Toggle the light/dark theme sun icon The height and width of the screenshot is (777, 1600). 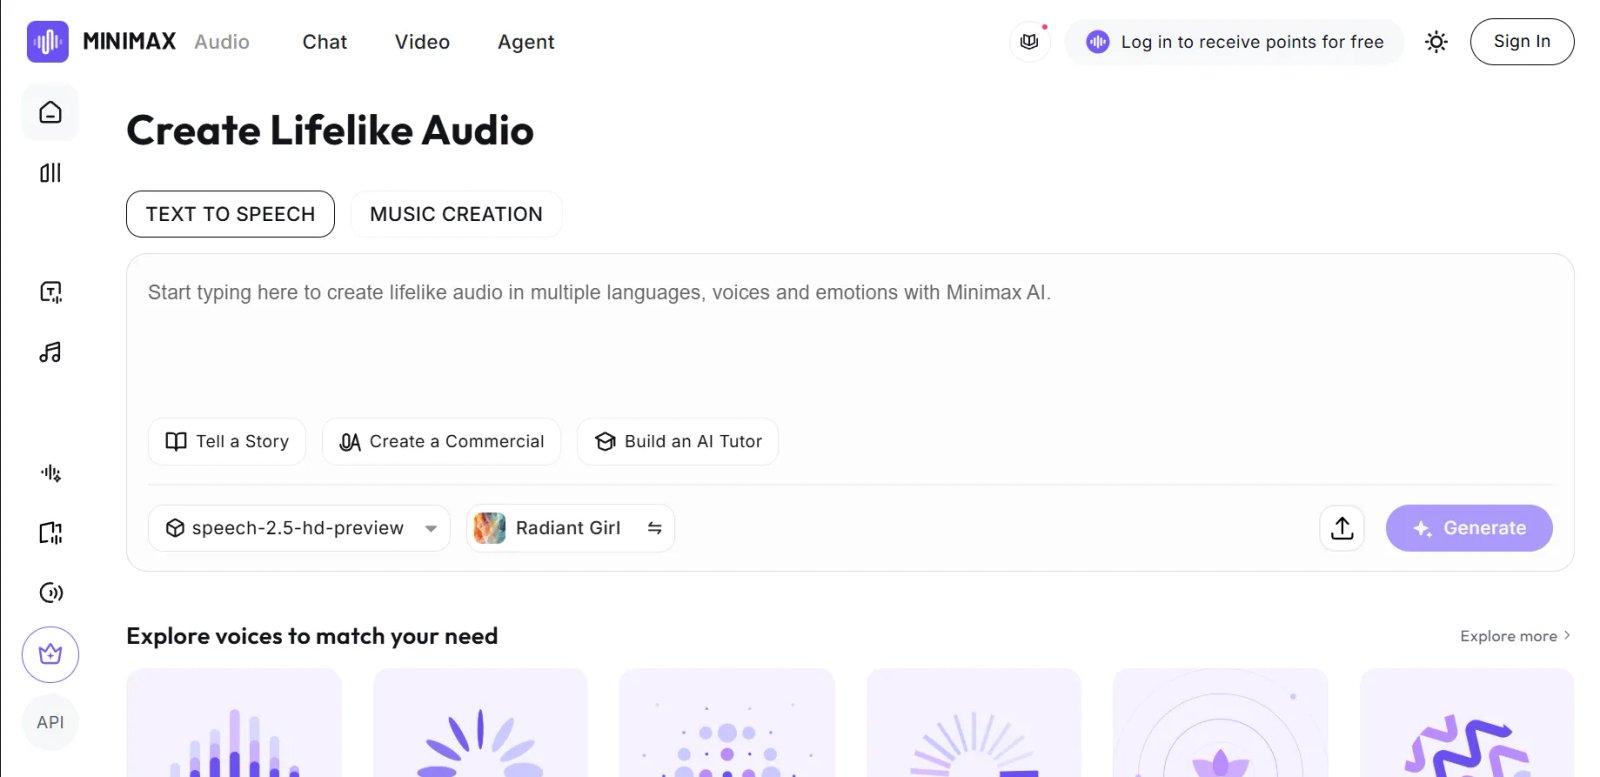coord(1436,42)
